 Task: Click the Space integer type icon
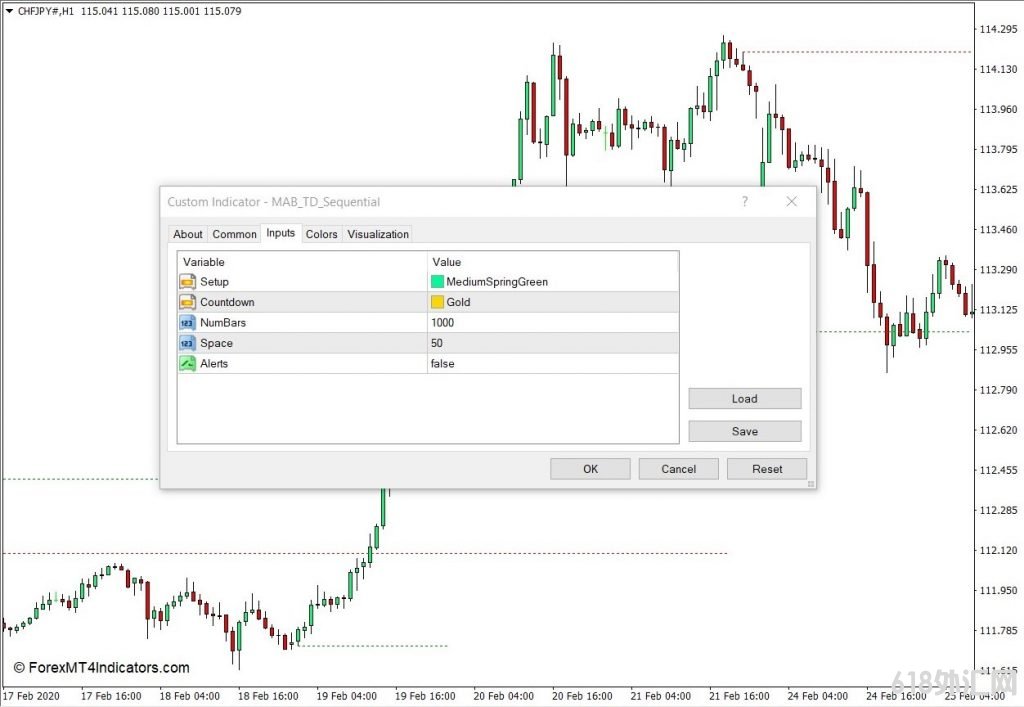[187, 343]
